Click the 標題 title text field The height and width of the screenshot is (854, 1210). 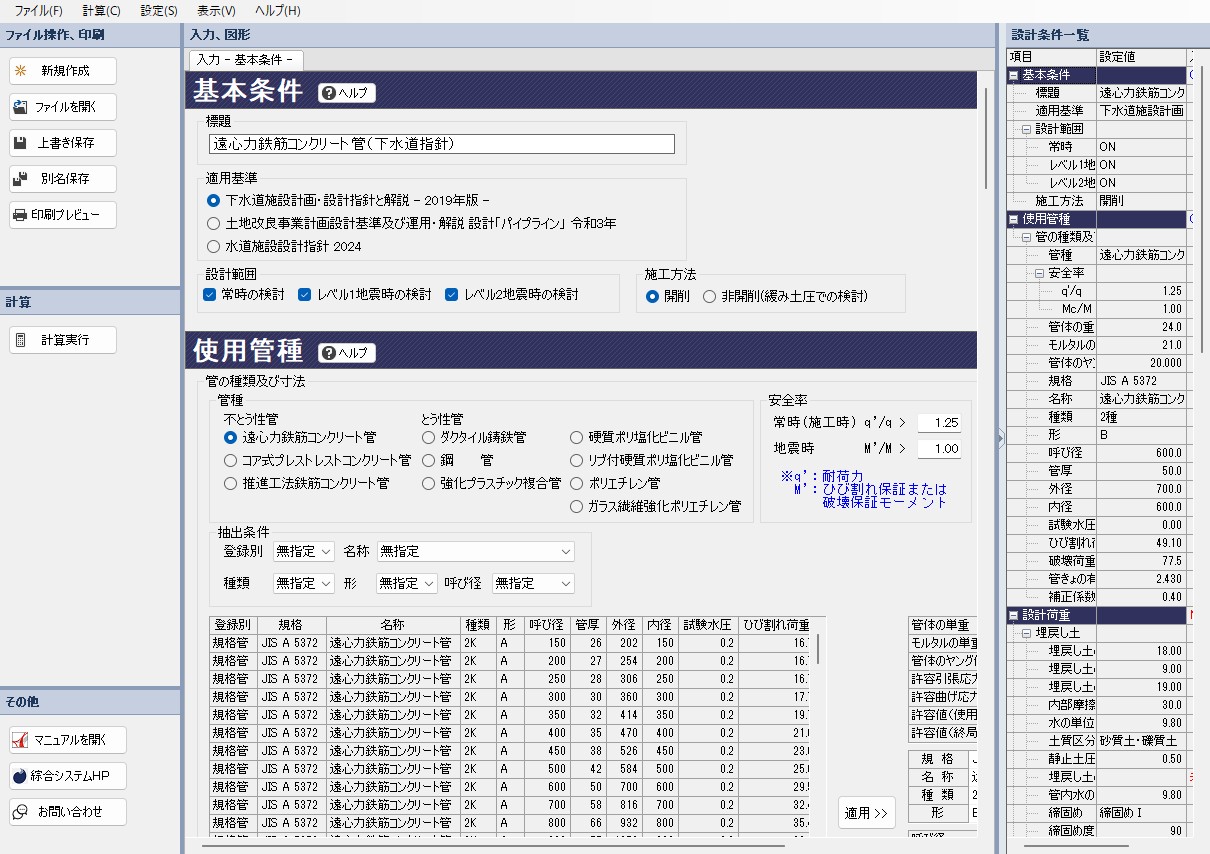(441, 144)
